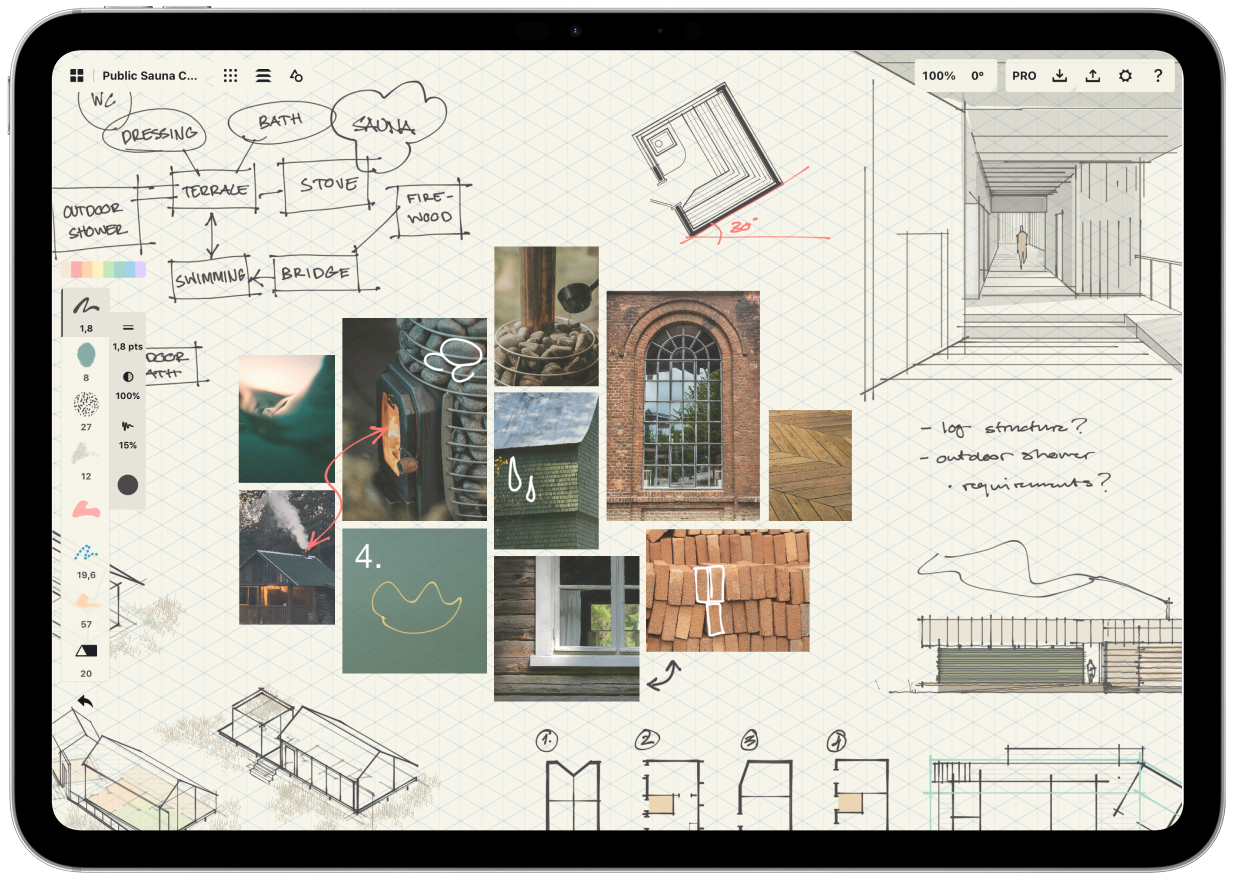Open the Layers panel icon
The image size is (1236, 880).
coord(263,76)
